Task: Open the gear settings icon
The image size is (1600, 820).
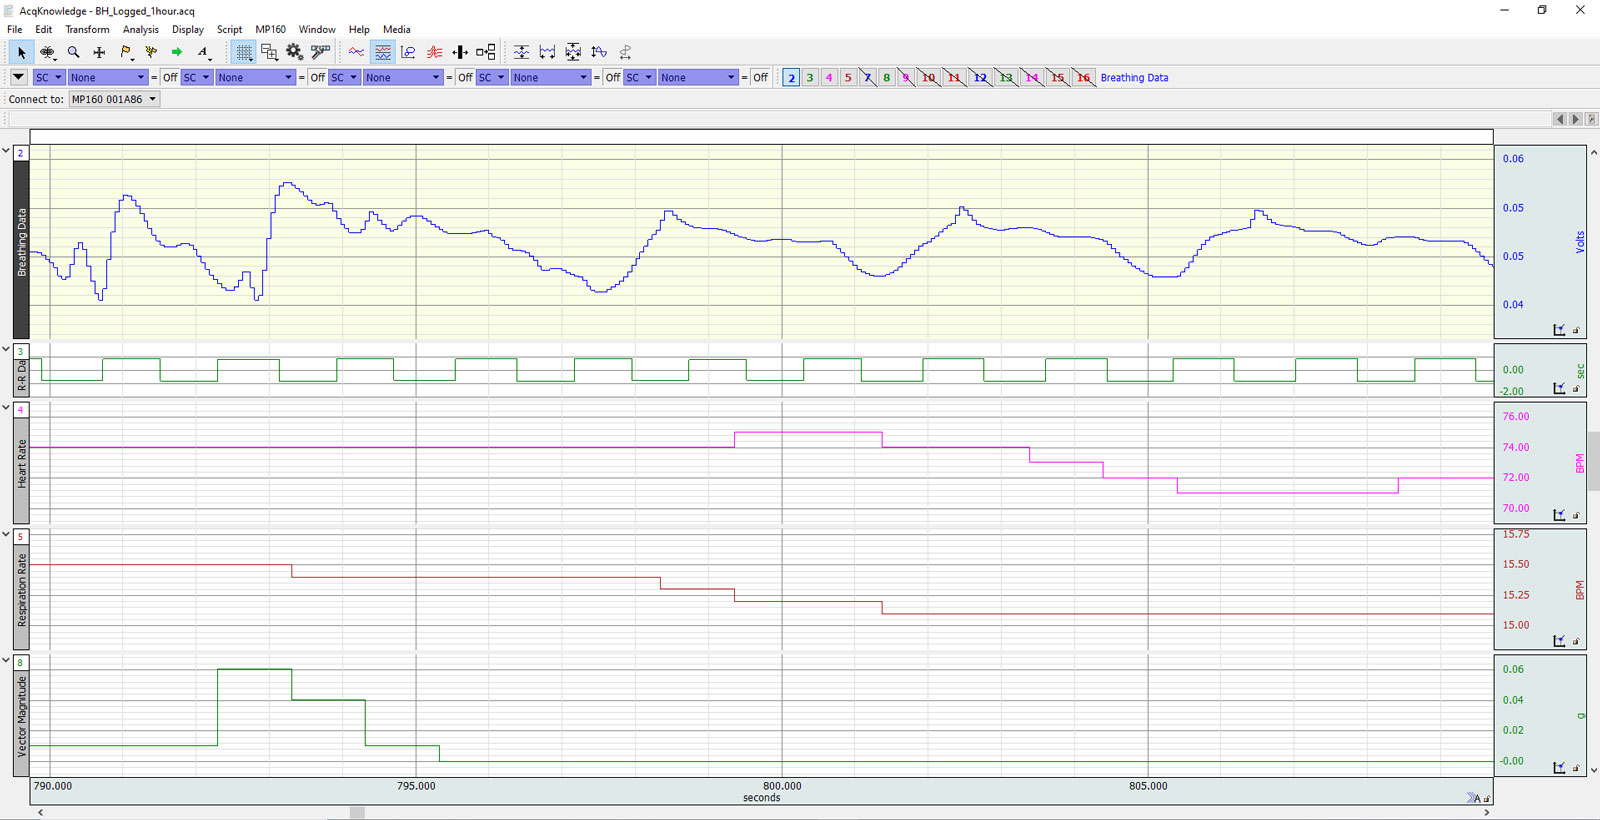Action: click(x=295, y=52)
